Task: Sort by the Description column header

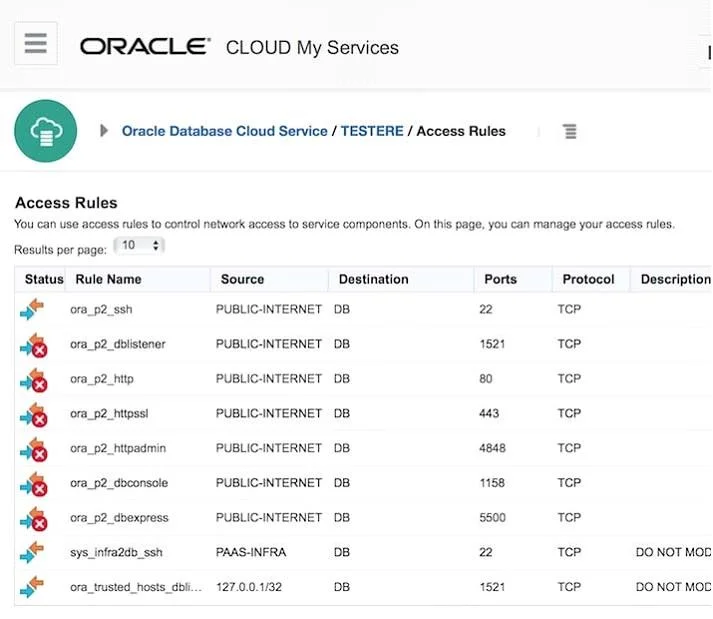Action: (x=675, y=279)
